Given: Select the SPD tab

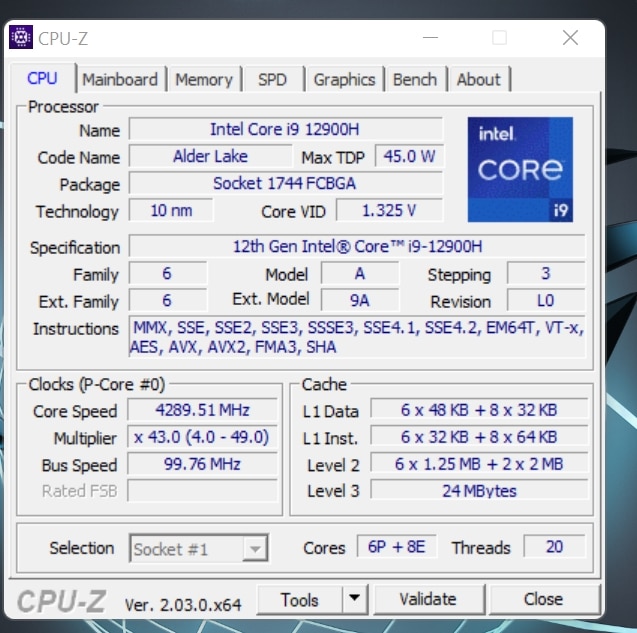Looking at the screenshot, I should [x=272, y=80].
